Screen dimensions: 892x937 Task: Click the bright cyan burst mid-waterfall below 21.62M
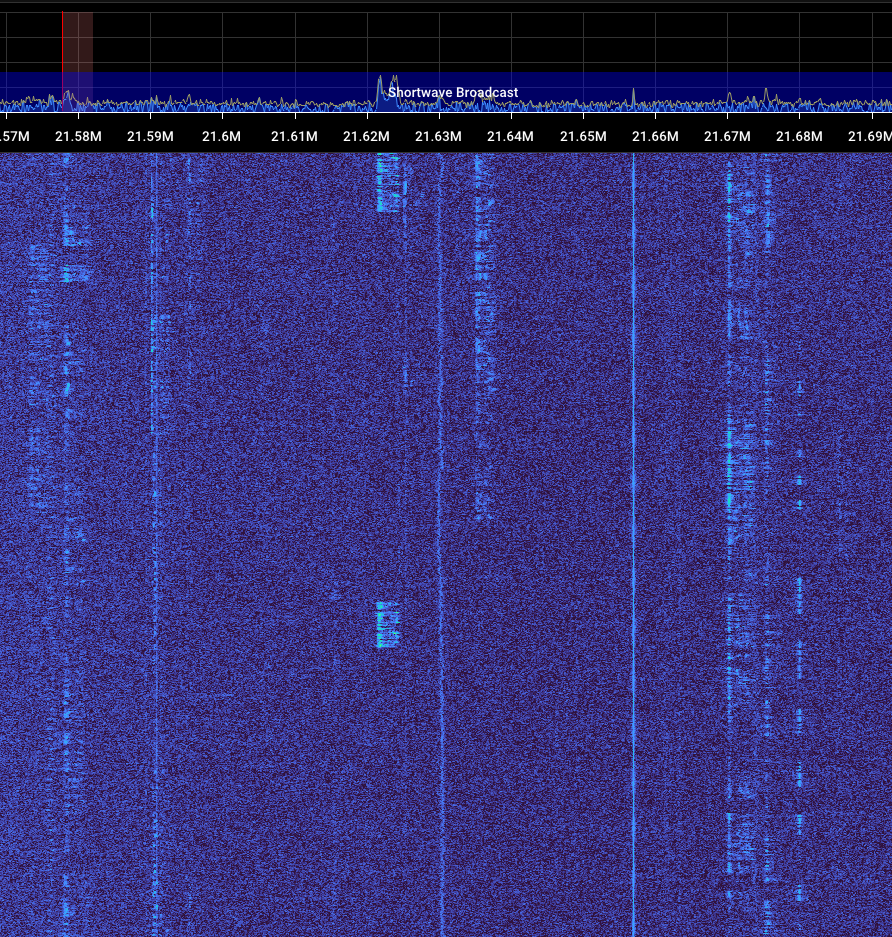coord(388,625)
